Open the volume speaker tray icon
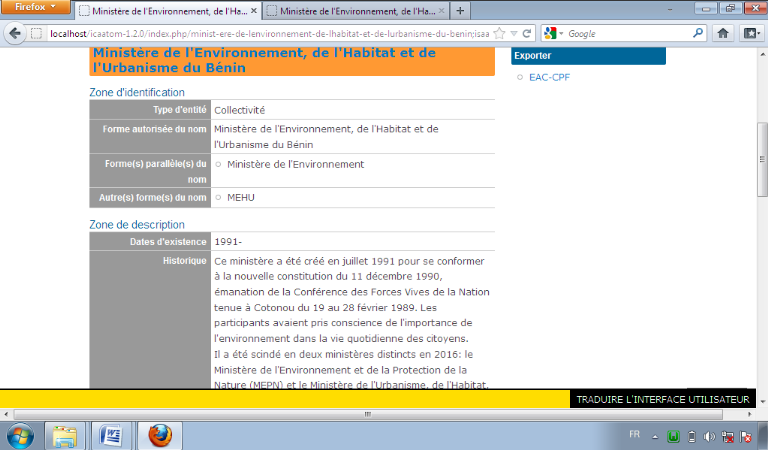The image size is (768, 450). (709, 436)
